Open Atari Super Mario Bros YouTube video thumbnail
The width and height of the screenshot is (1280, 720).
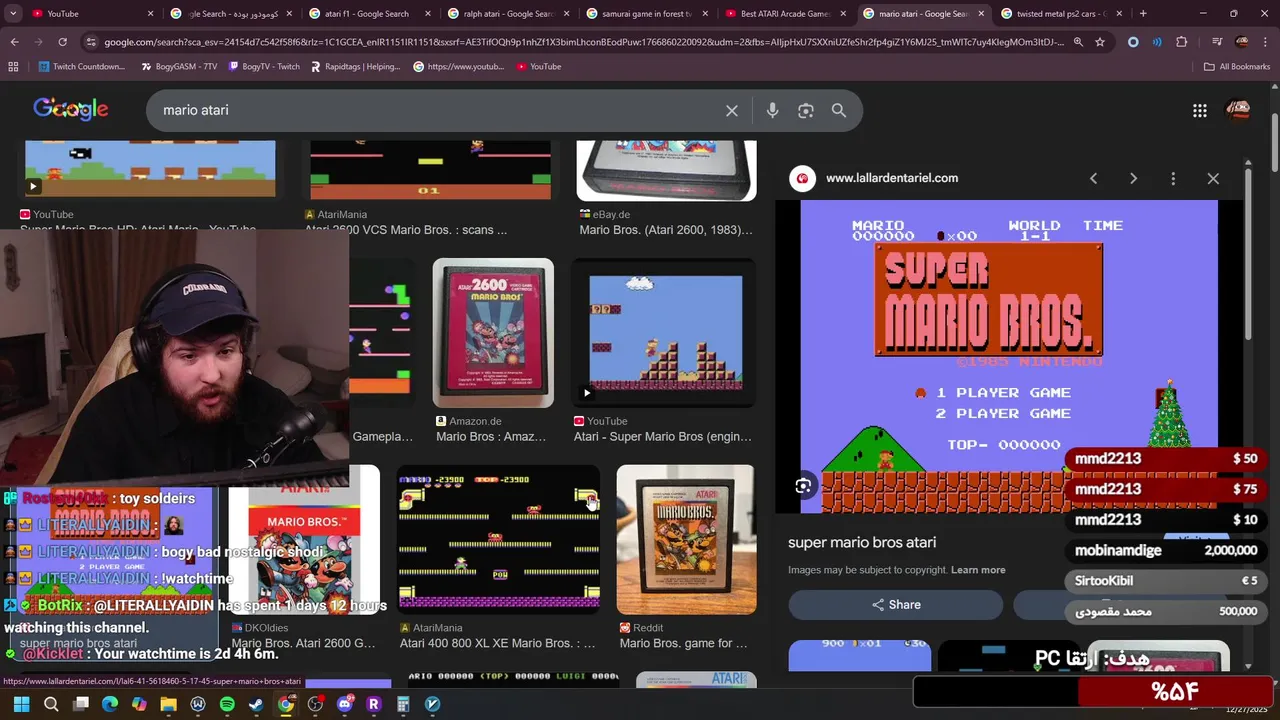pos(666,333)
